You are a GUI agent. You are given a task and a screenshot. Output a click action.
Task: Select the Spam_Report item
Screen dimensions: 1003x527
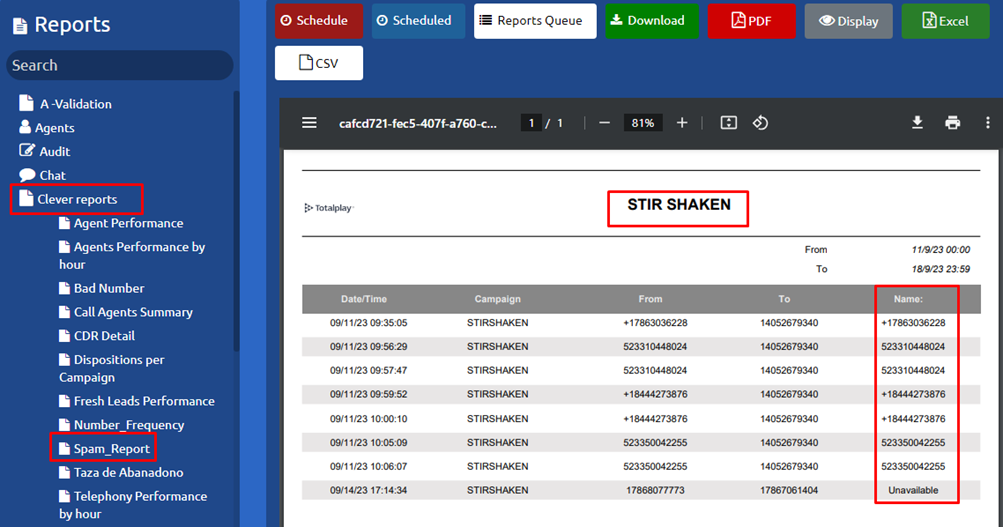click(111, 448)
